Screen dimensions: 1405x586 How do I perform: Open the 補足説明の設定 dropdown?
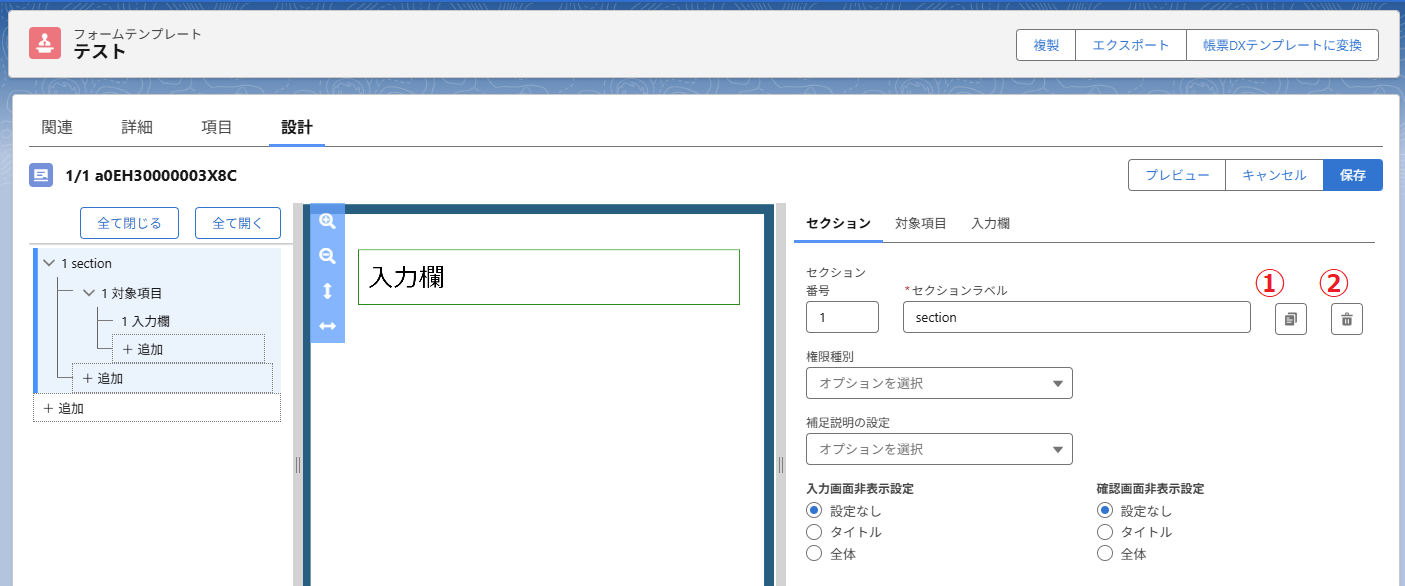tap(939, 449)
